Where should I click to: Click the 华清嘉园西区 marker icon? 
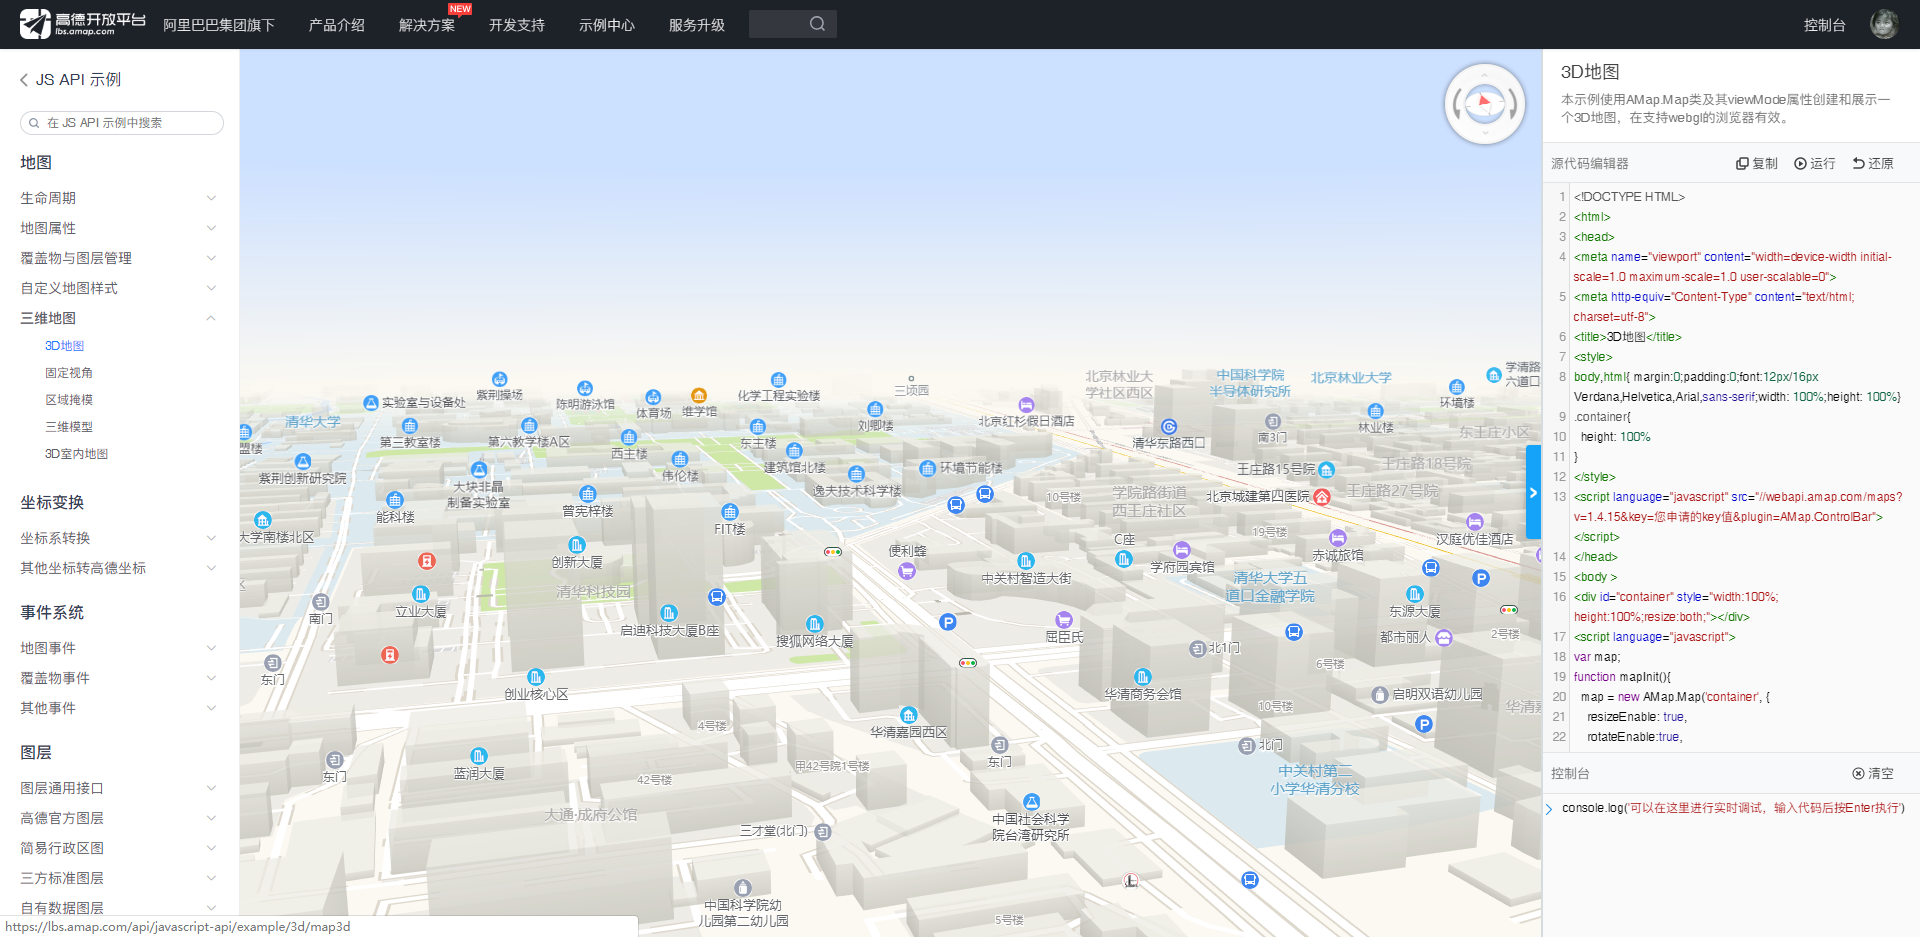click(x=908, y=715)
